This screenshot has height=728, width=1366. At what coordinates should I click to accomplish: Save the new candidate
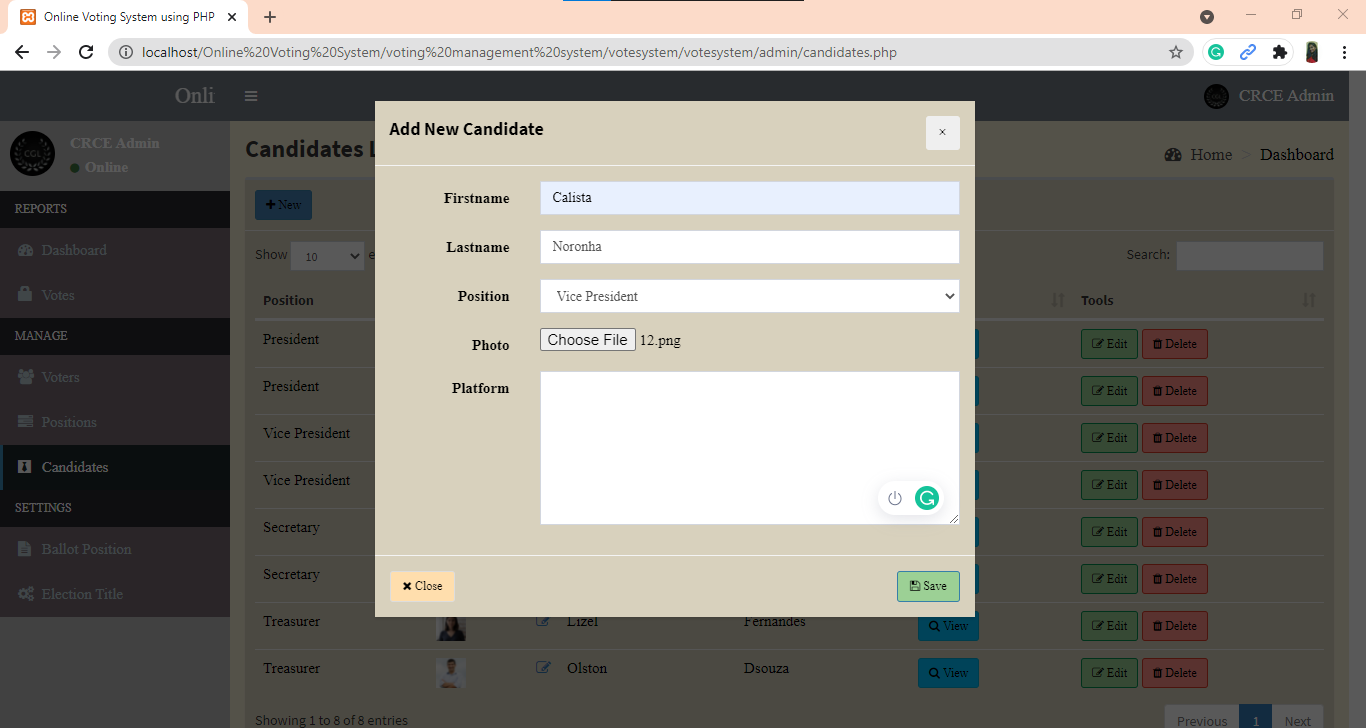coord(928,586)
